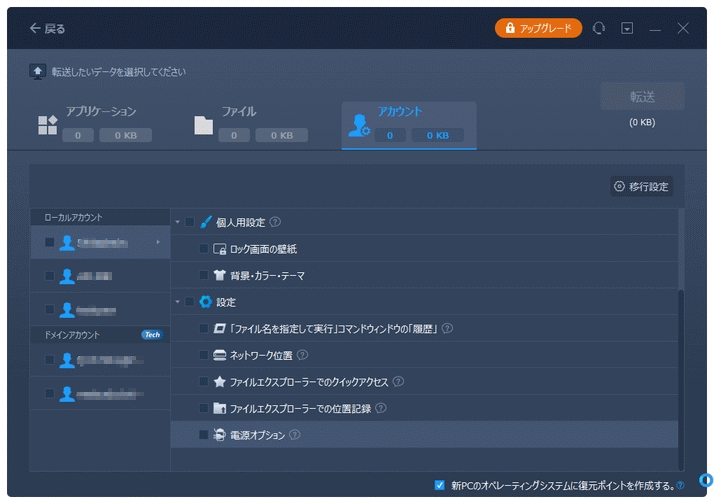Check the ロック画面の壁紙 checkbox
This screenshot has width=714, height=504.
tap(204, 248)
